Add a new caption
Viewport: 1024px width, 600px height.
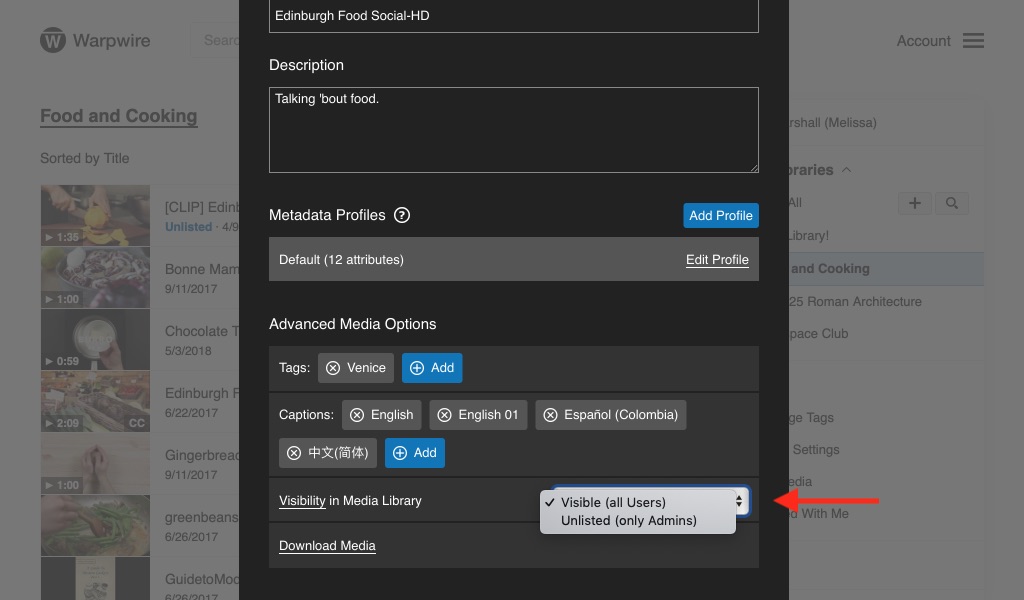[415, 453]
